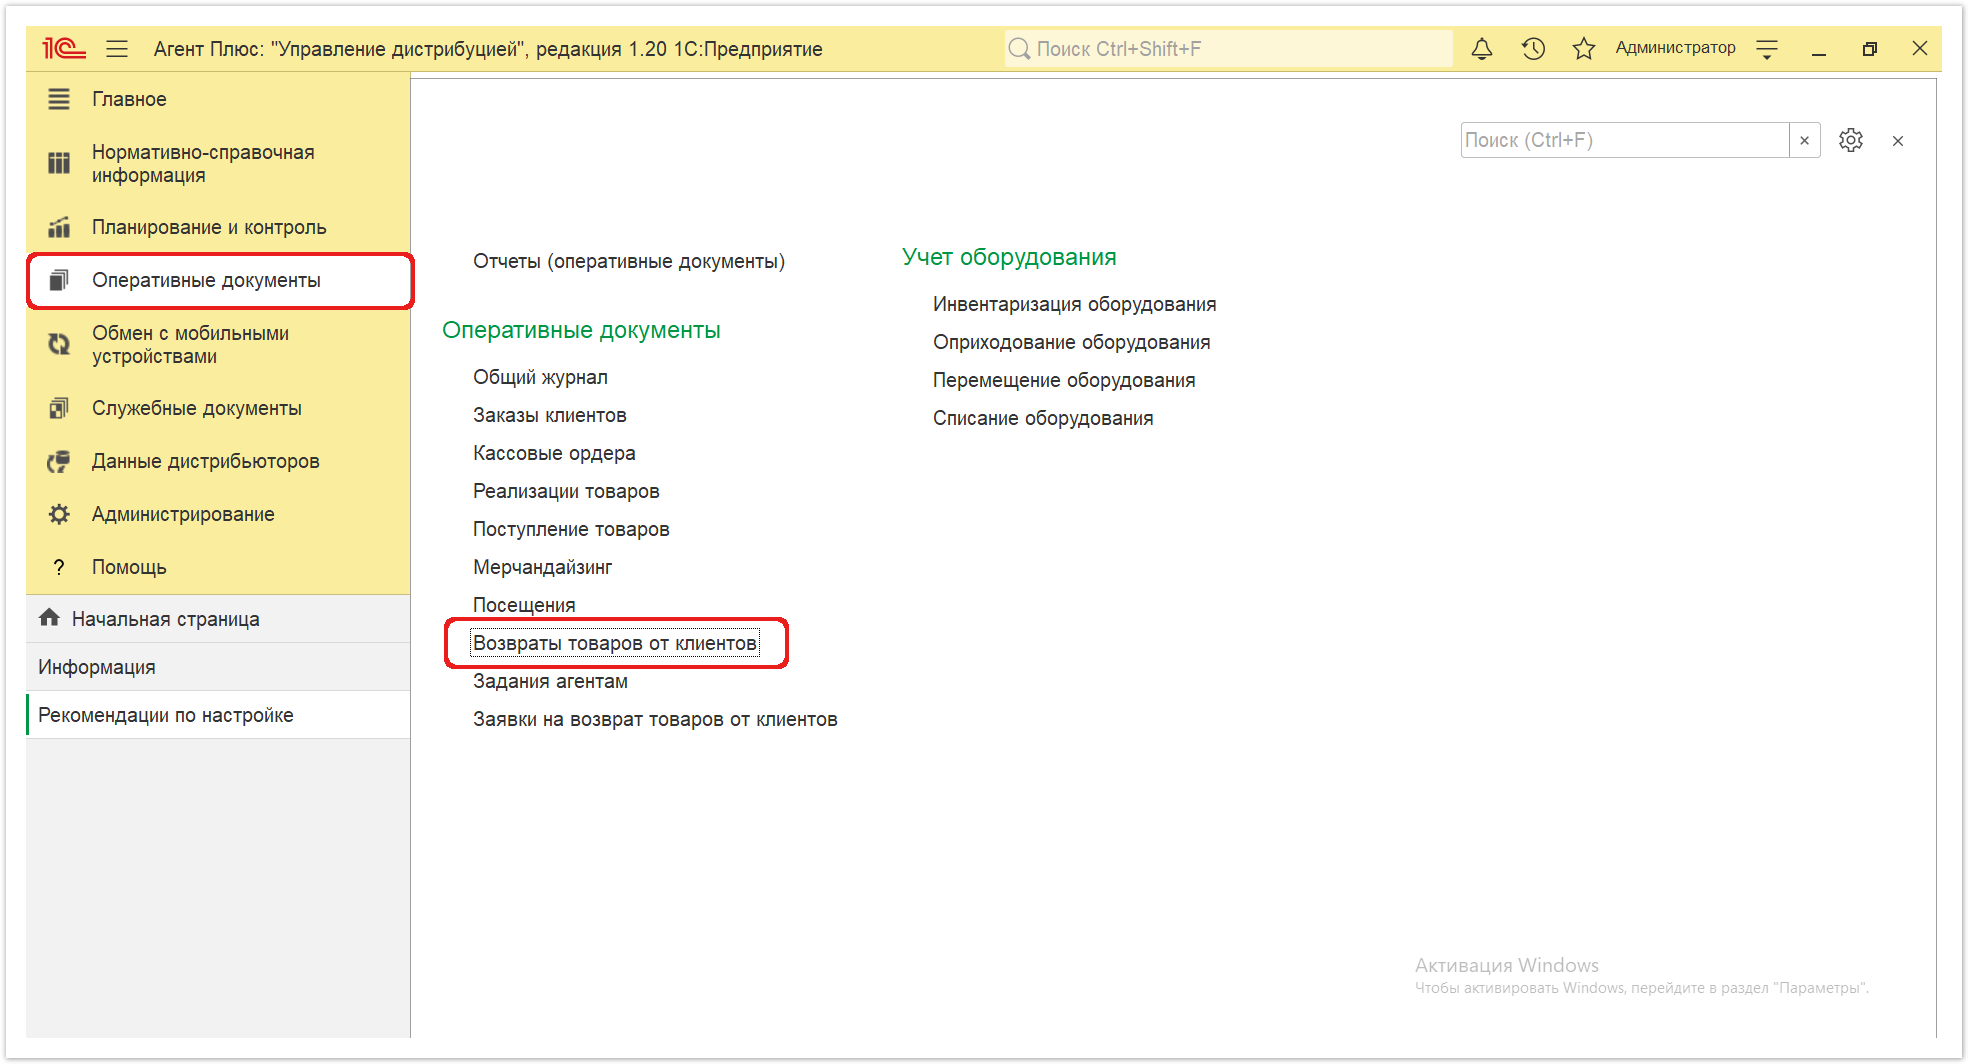Open Посещения journal

click(x=524, y=605)
